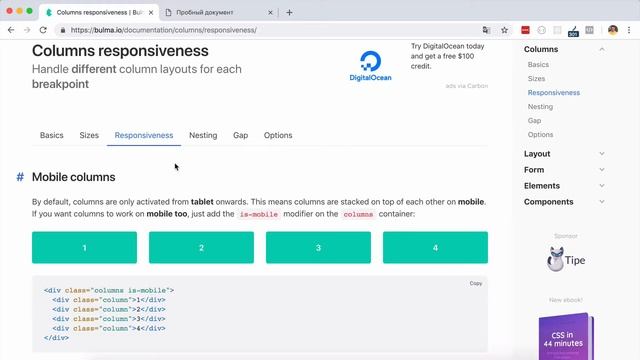Open the Nesting tab
Viewport: 640px width, 360px height.
[203, 135]
